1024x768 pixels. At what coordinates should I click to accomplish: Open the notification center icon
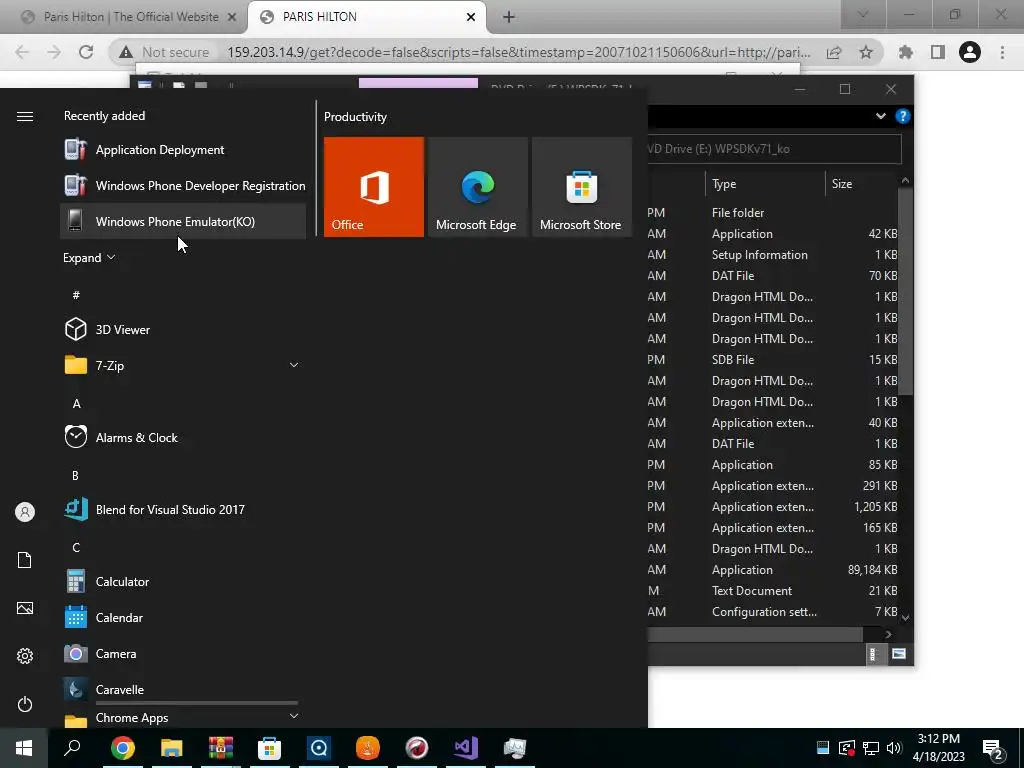993,749
